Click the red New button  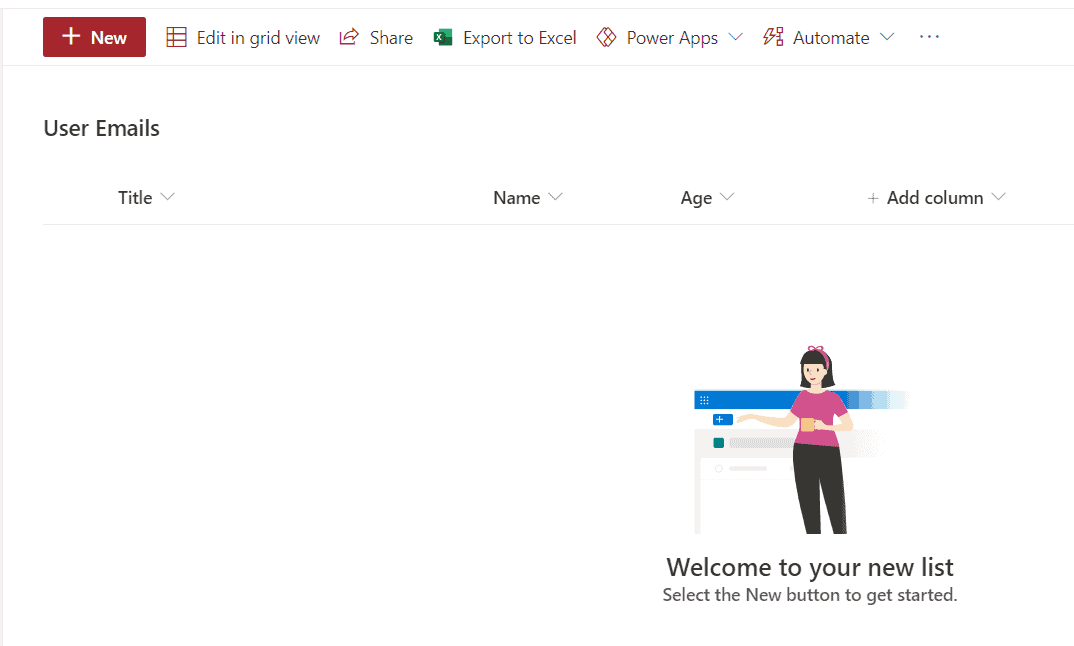coord(94,37)
